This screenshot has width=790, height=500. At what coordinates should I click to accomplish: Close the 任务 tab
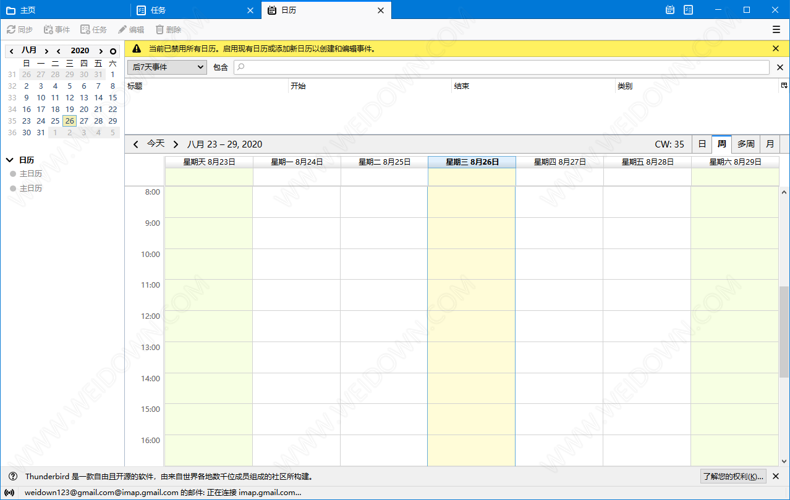[250, 11]
